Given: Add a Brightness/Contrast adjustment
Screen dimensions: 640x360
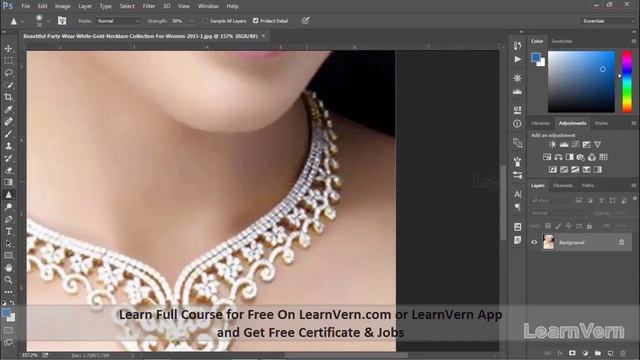Looking at the screenshot, I should (552, 144).
